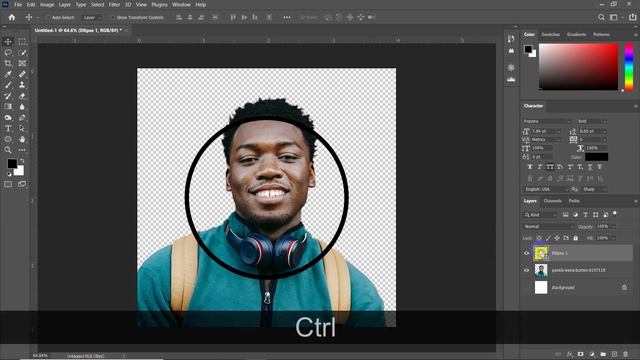Select the Horizontal Type tool
The height and width of the screenshot is (360, 640).
tap(8, 128)
